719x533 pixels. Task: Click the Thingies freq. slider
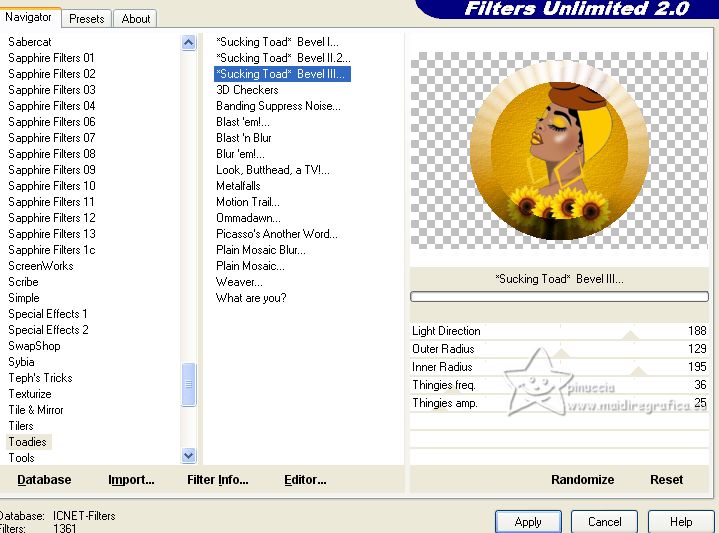click(559, 385)
